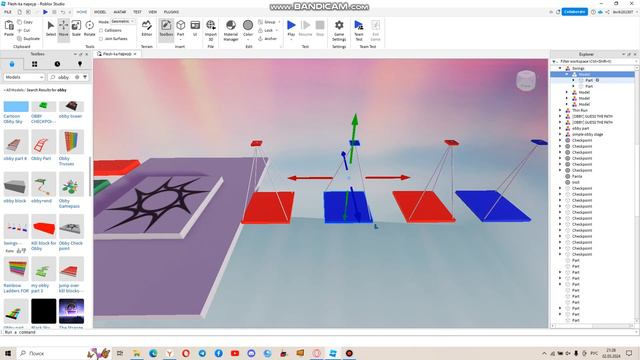Open the Toolbox Creations lightbulb tab
Image resolution: width=640 pixels, height=360 pixels.
point(80,64)
